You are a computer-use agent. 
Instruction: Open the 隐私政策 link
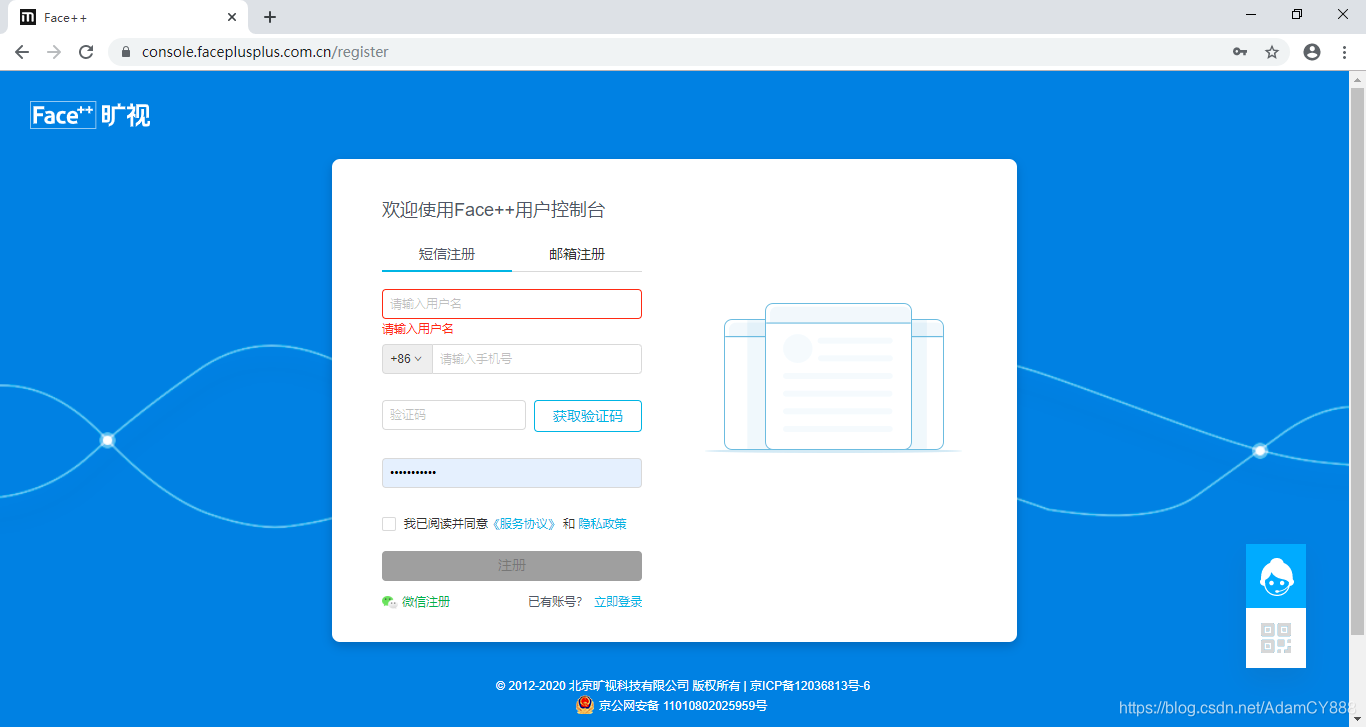click(603, 524)
